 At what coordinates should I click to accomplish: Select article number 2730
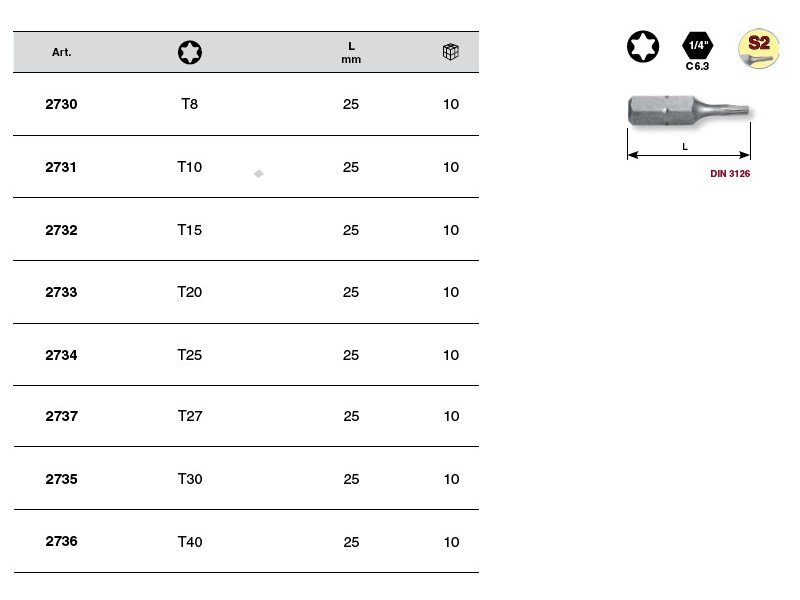tap(62, 104)
